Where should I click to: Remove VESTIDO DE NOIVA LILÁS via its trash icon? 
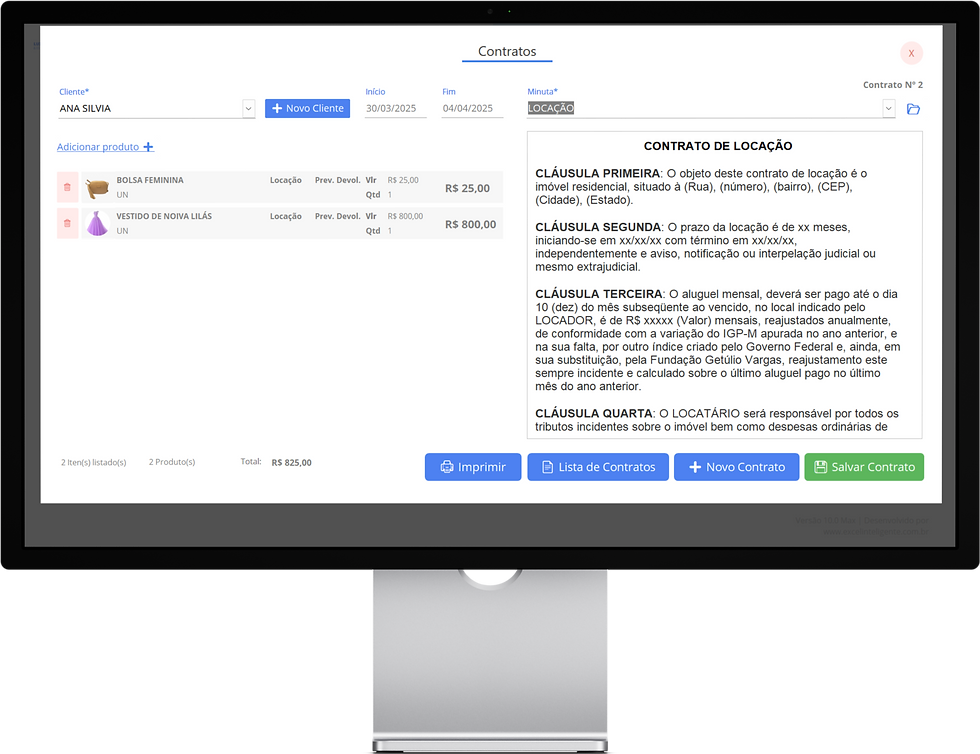click(67, 224)
